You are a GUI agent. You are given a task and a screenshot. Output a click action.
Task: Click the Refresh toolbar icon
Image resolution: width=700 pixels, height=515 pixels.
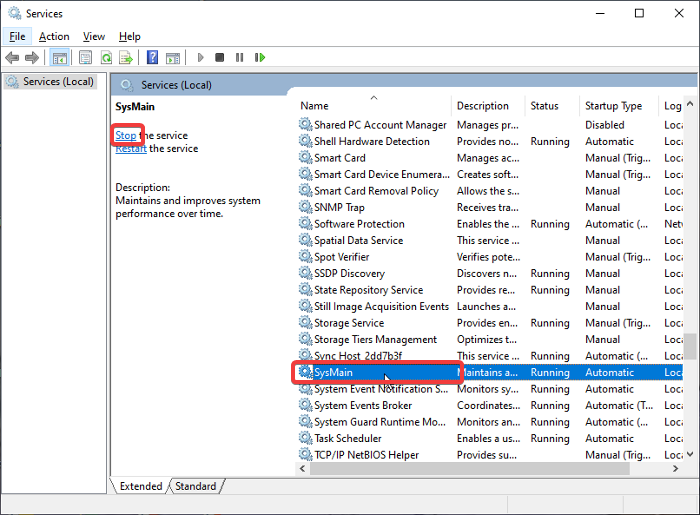point(106,58)
